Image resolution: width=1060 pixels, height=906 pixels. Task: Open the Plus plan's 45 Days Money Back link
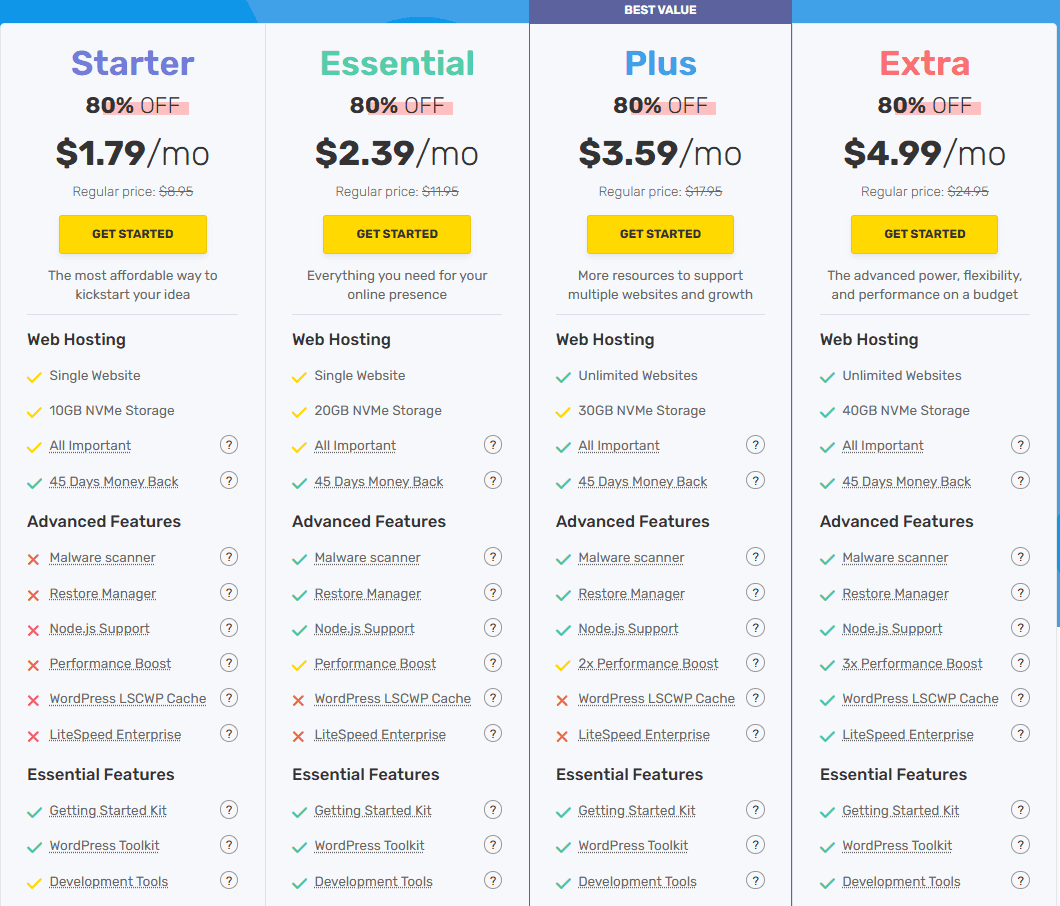[x=642, y=482]
